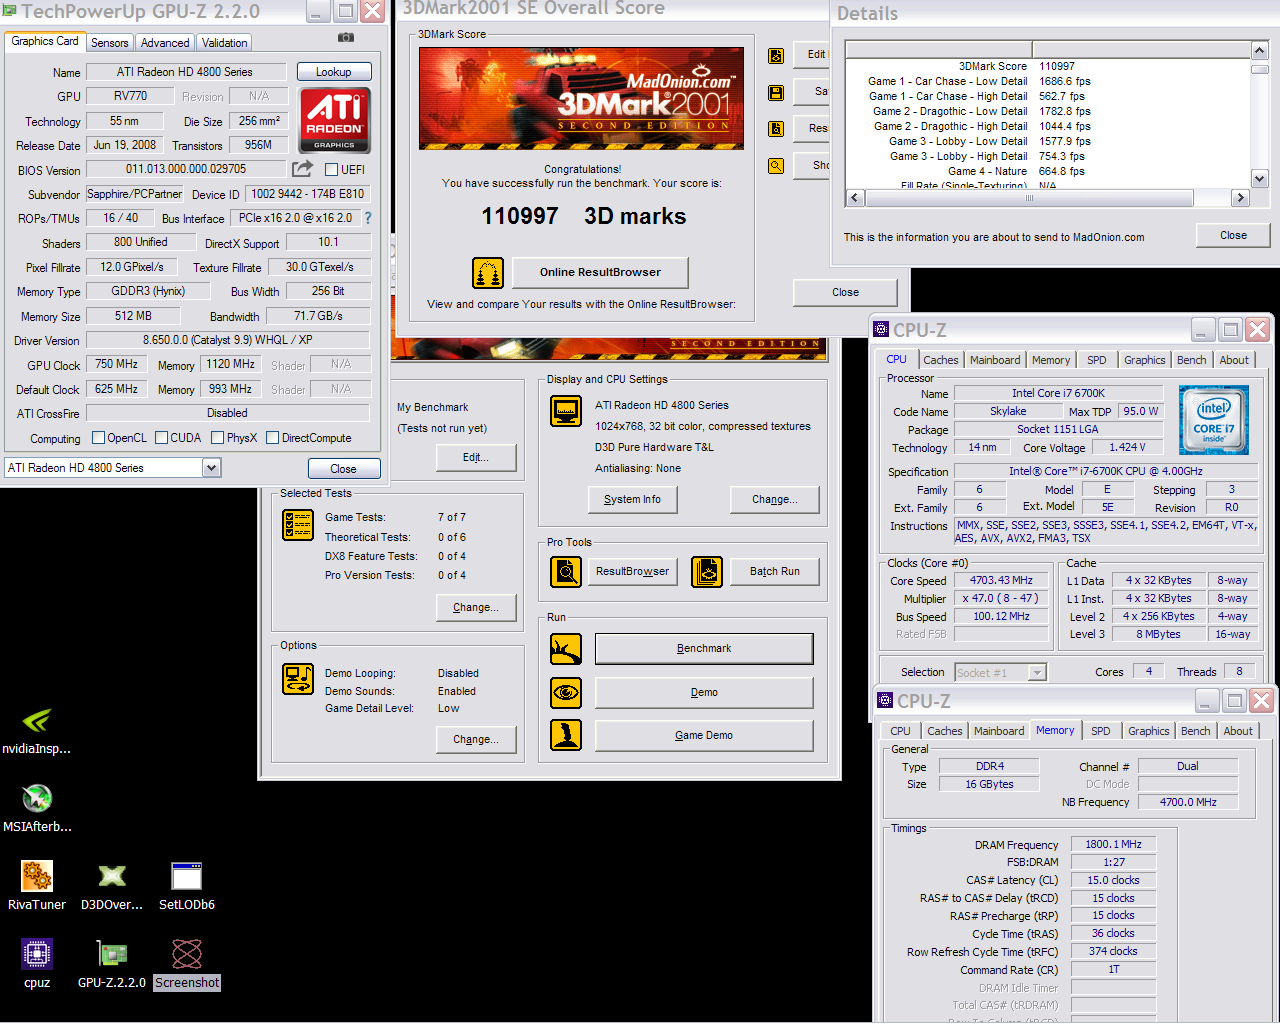This screenshot has width=1280, height=1024.
Task: Click the Details list horizontal scrollbar left arrow
Action: coord(854,198)
